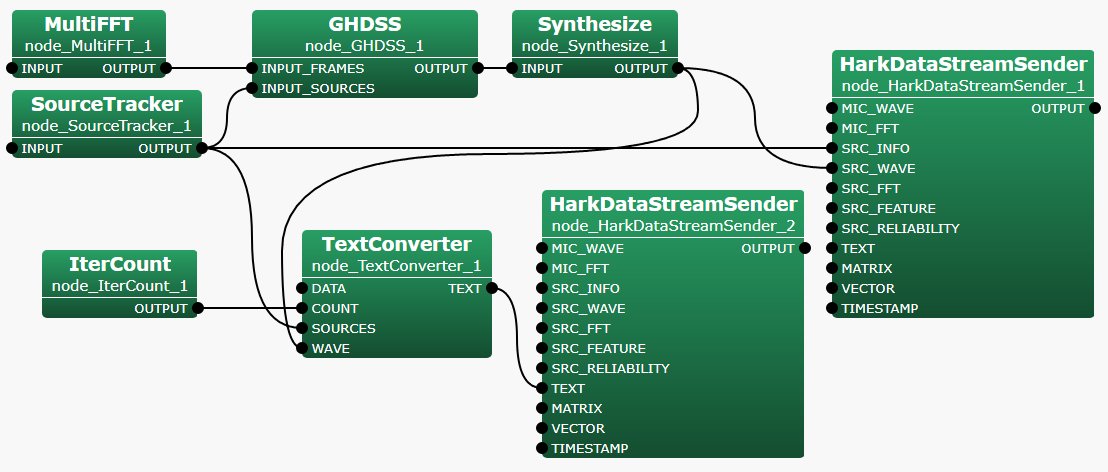Click the INPUT_FRAMES port on GHDSS
The height and width of the screenshot is (472, 1108).
(252, 69)
